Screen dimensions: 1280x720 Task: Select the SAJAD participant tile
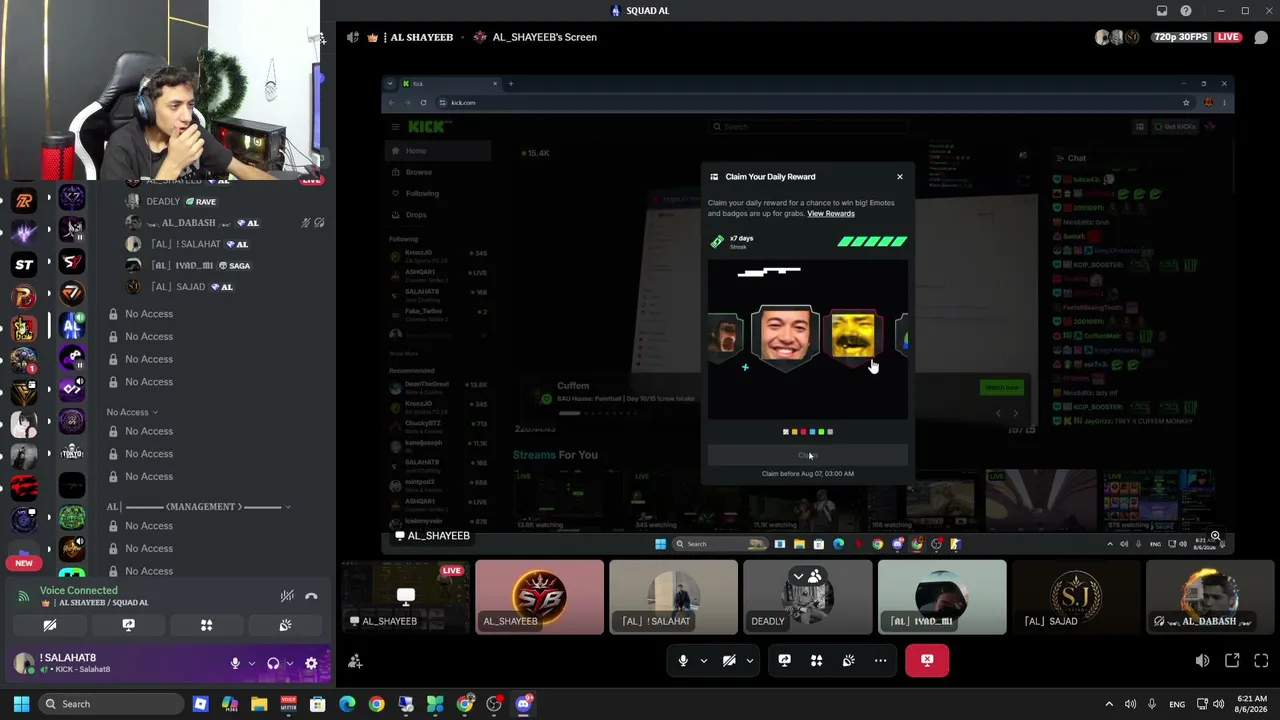click(x=1075, y=597)
